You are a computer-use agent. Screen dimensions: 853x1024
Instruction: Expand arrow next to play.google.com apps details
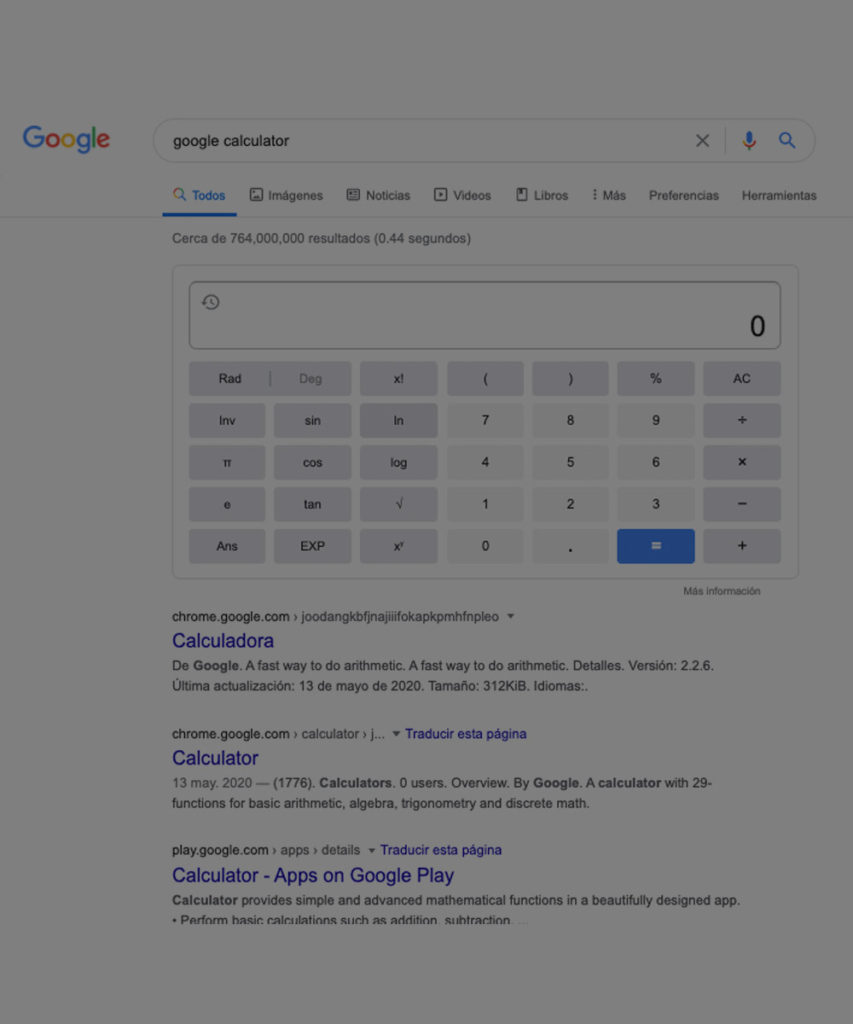click(371, 850)
